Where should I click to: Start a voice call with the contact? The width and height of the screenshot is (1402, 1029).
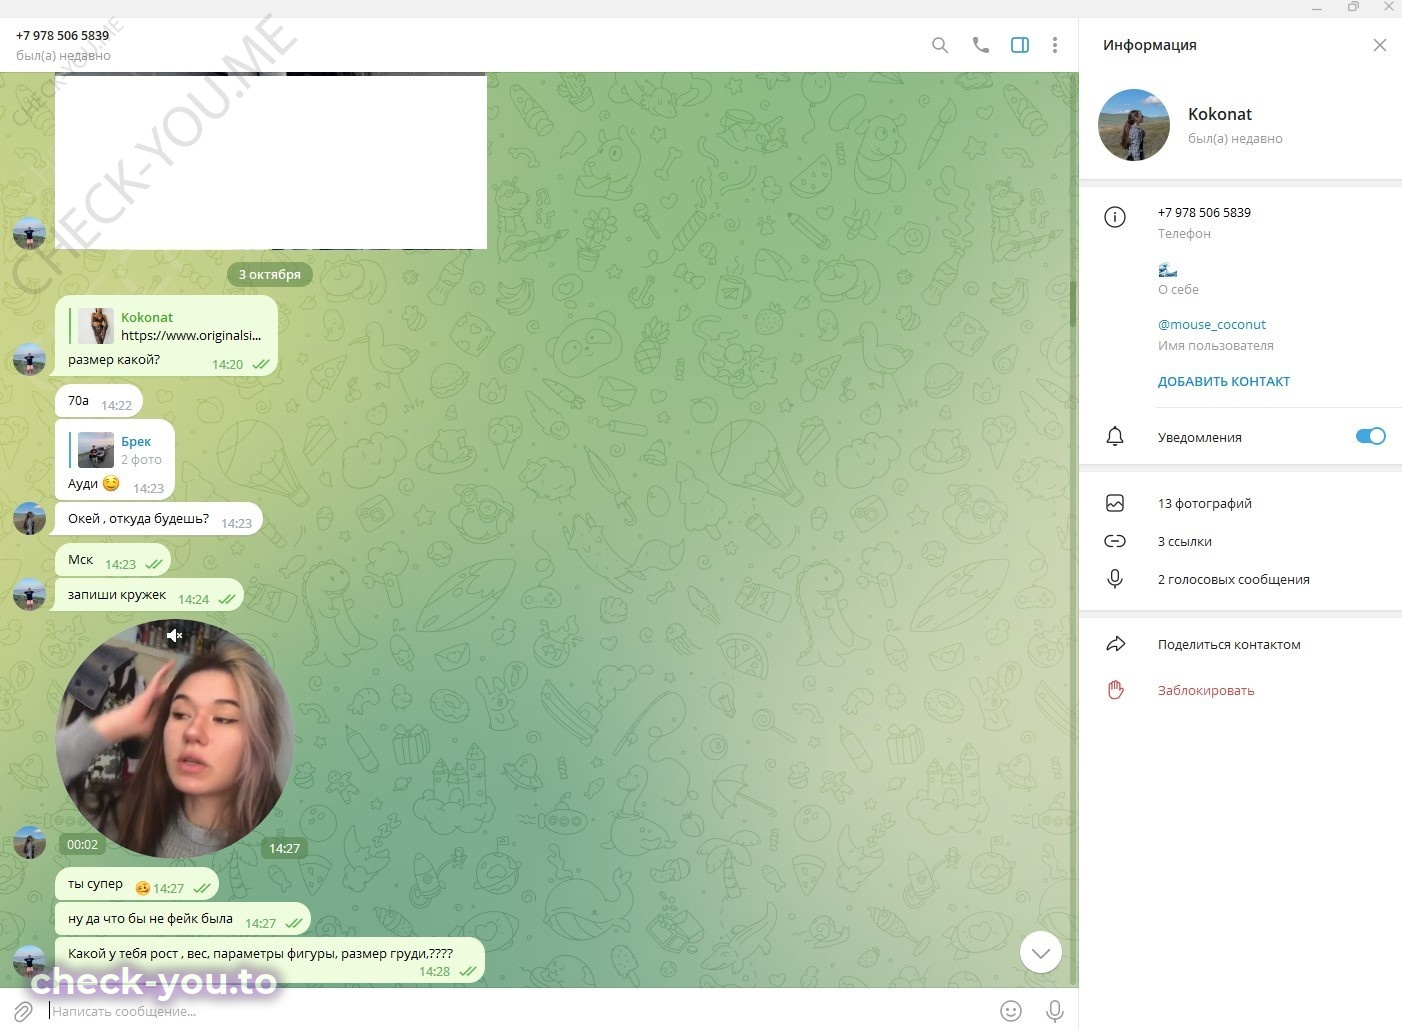click(x=980, y=45)
